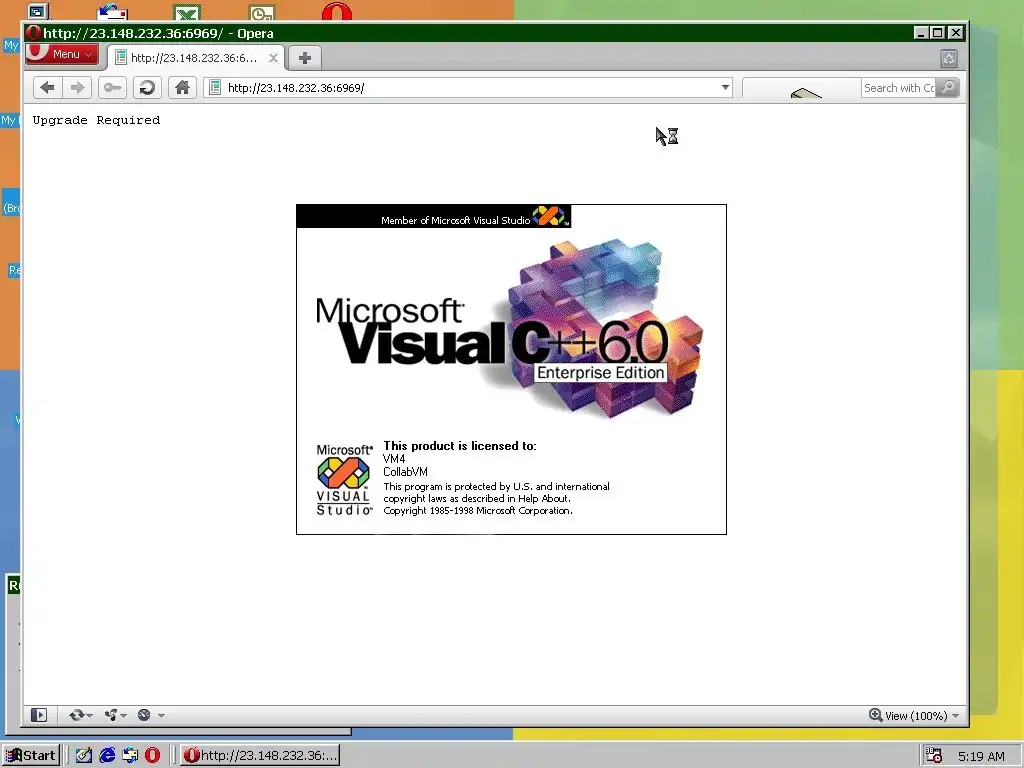The height and width of the screenshot is (768, 1024).
Task: Select the Excel desktop shortcut icon
Action: pos(187,12)
